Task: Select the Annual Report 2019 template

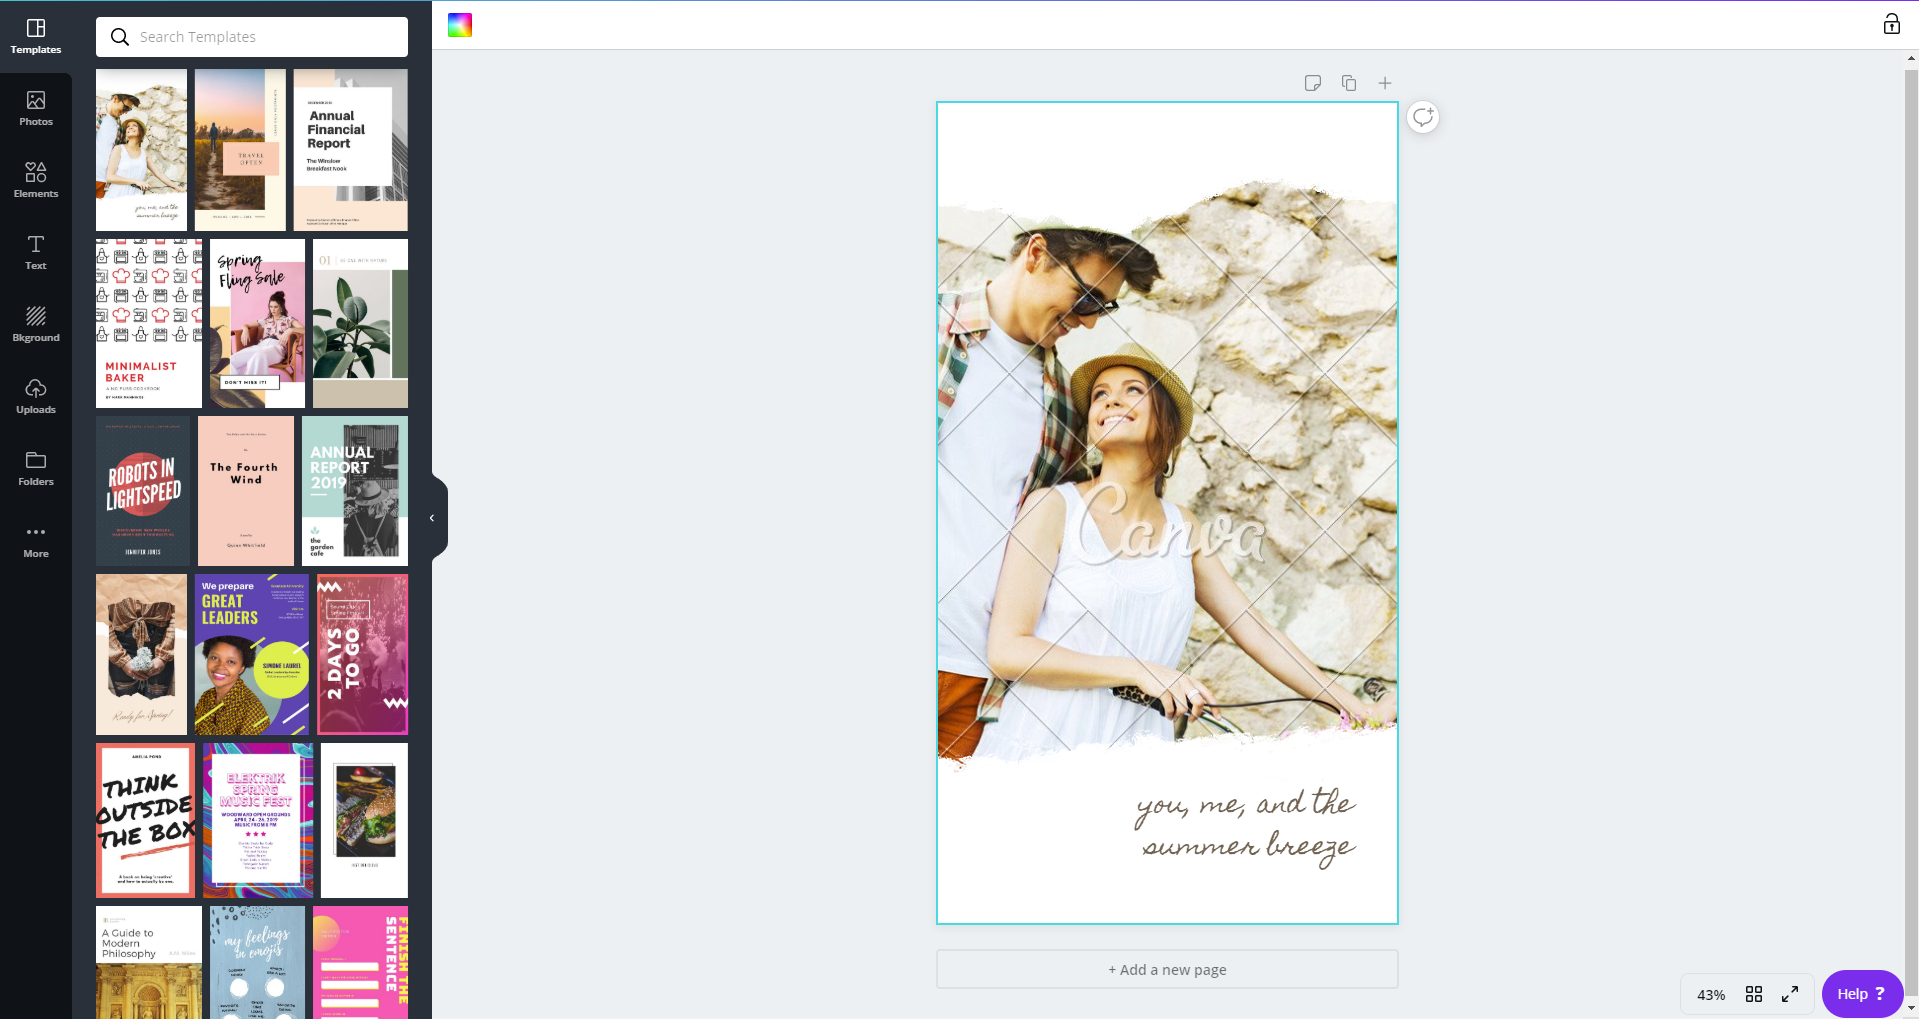Action: [x=355, y=491]
